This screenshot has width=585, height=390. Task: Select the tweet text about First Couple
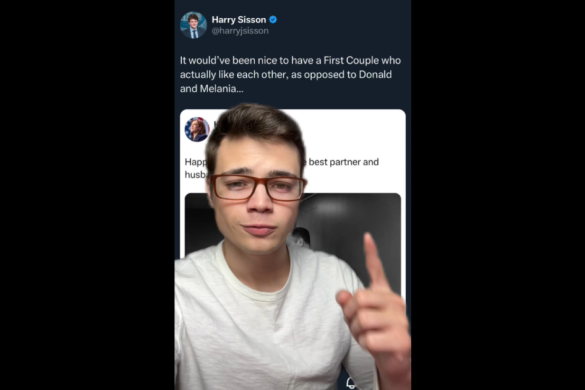click(290, 75)
